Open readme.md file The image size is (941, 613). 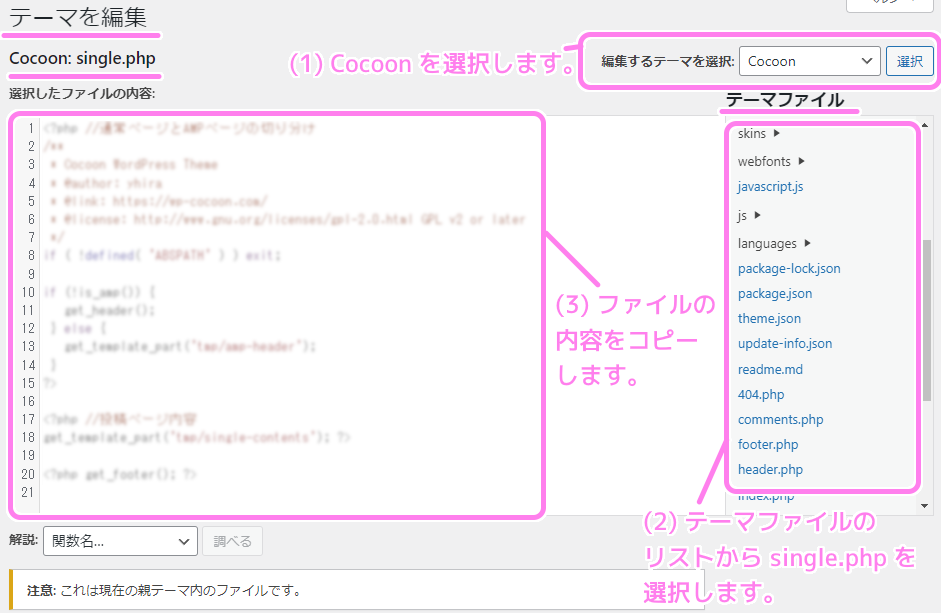coord(770,369)
